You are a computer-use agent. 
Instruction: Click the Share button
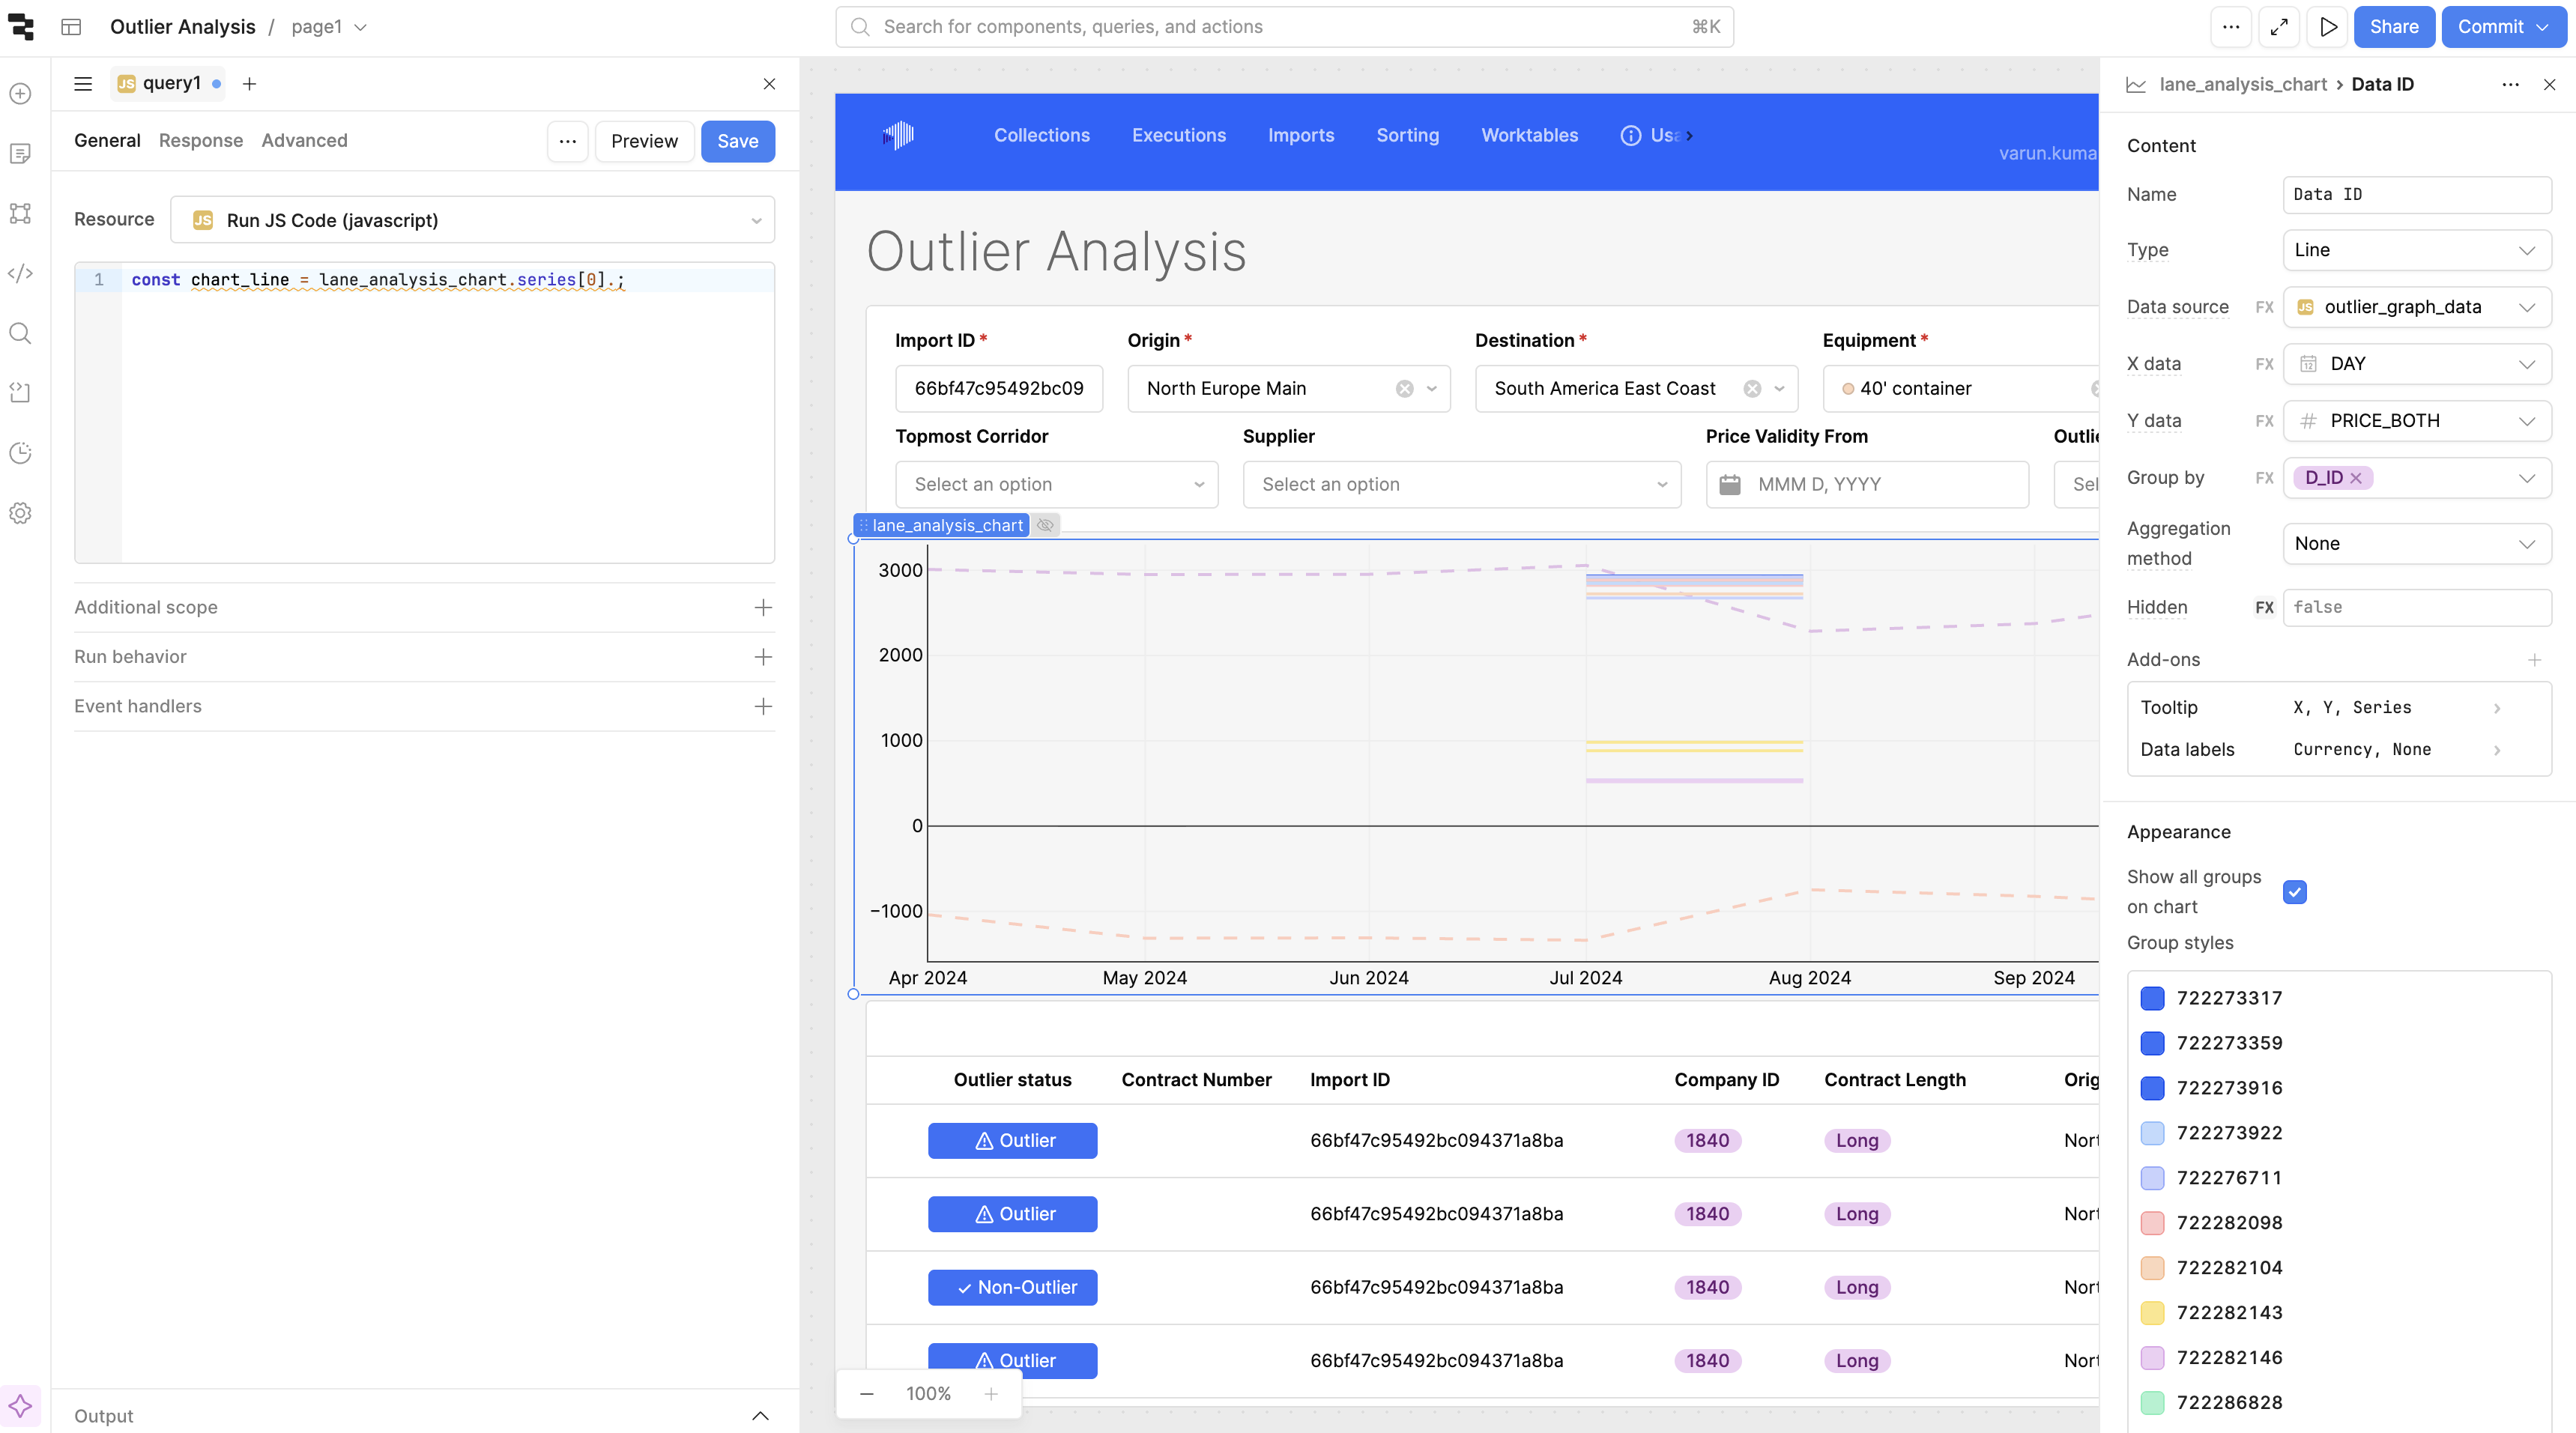(x=2393, y=27)
